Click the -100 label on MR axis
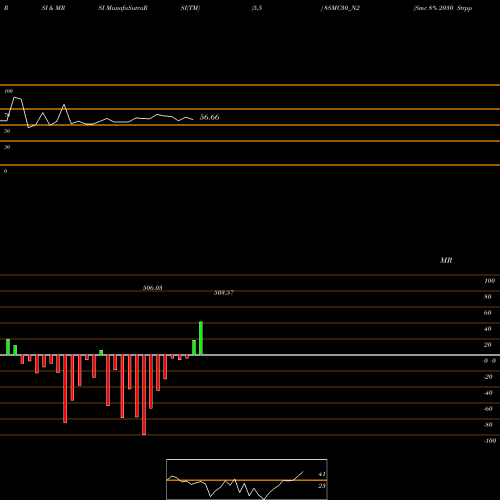 click(490, 441)
